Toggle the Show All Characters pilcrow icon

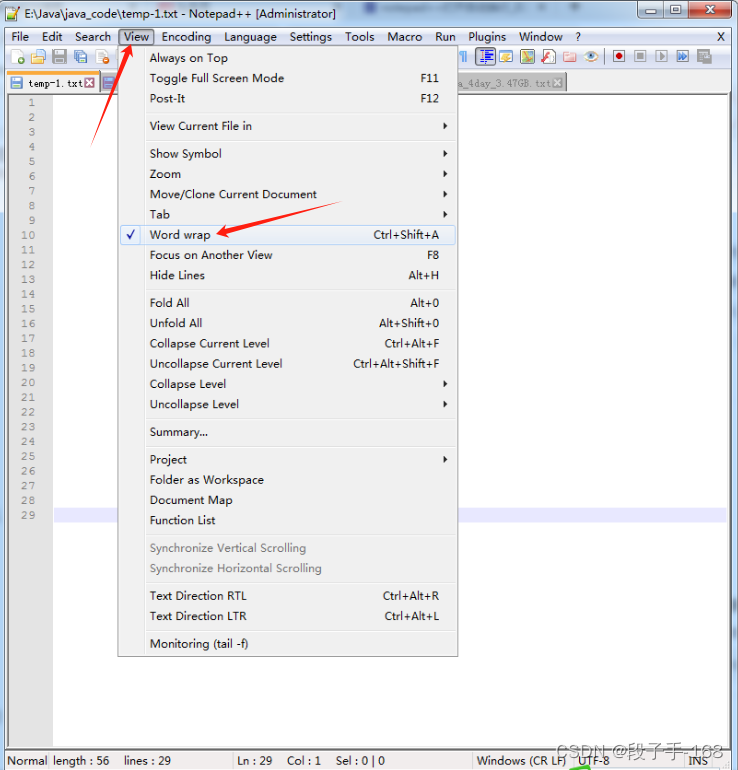pos(464,57)
